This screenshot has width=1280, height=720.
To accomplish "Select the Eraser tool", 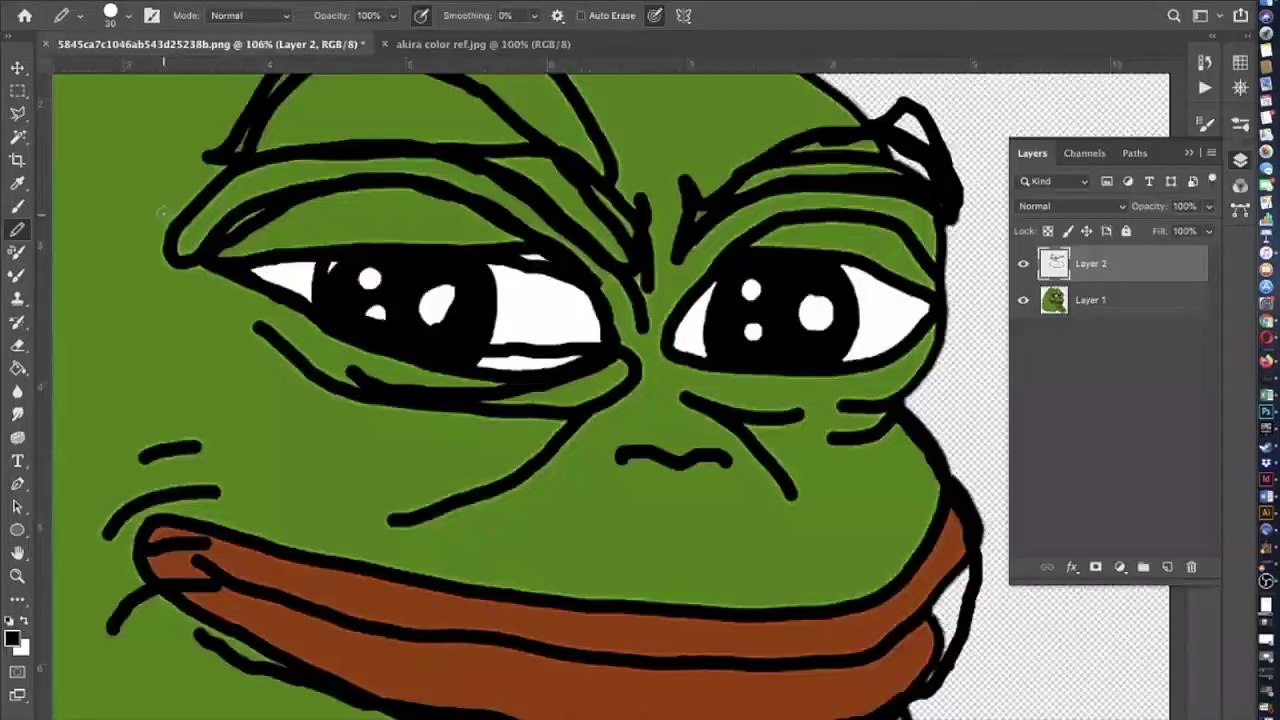I will tap(17, 345).
